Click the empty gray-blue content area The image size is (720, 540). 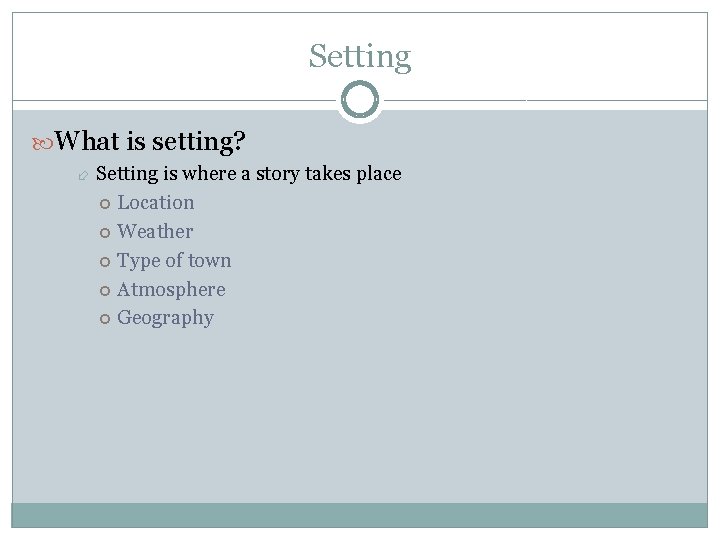coord(450,400)
